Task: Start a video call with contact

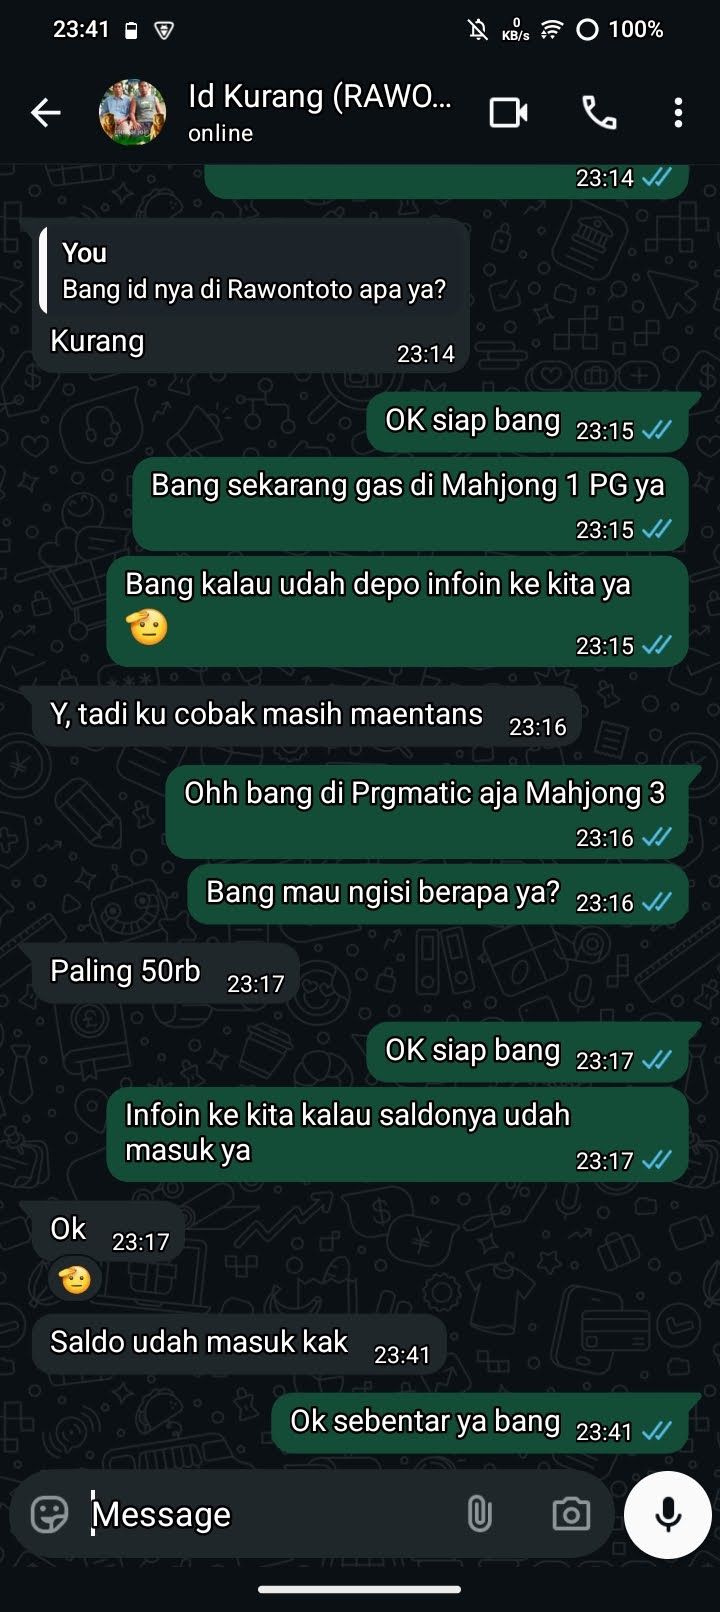Action: coord(509,113)
